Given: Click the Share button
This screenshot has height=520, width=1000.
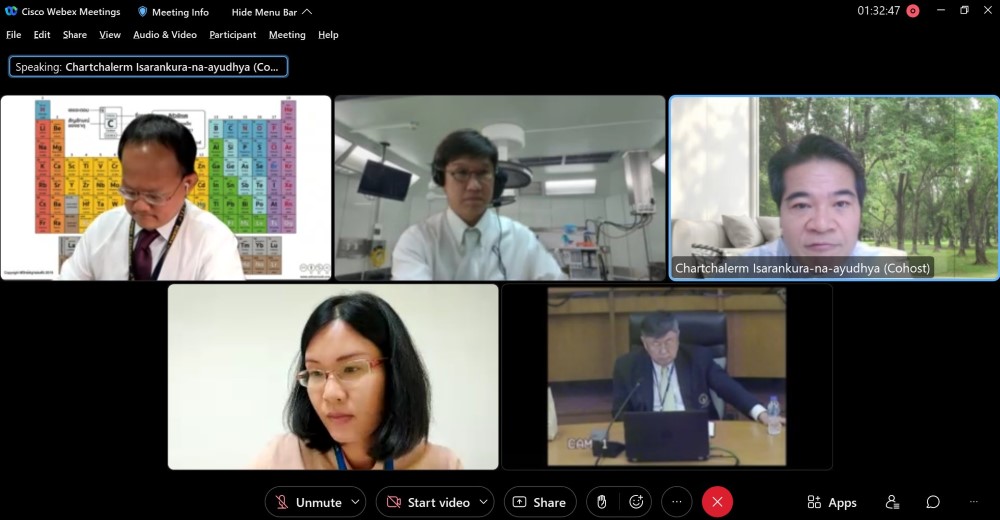Looking at the screenshot, I should coord(540,502).
